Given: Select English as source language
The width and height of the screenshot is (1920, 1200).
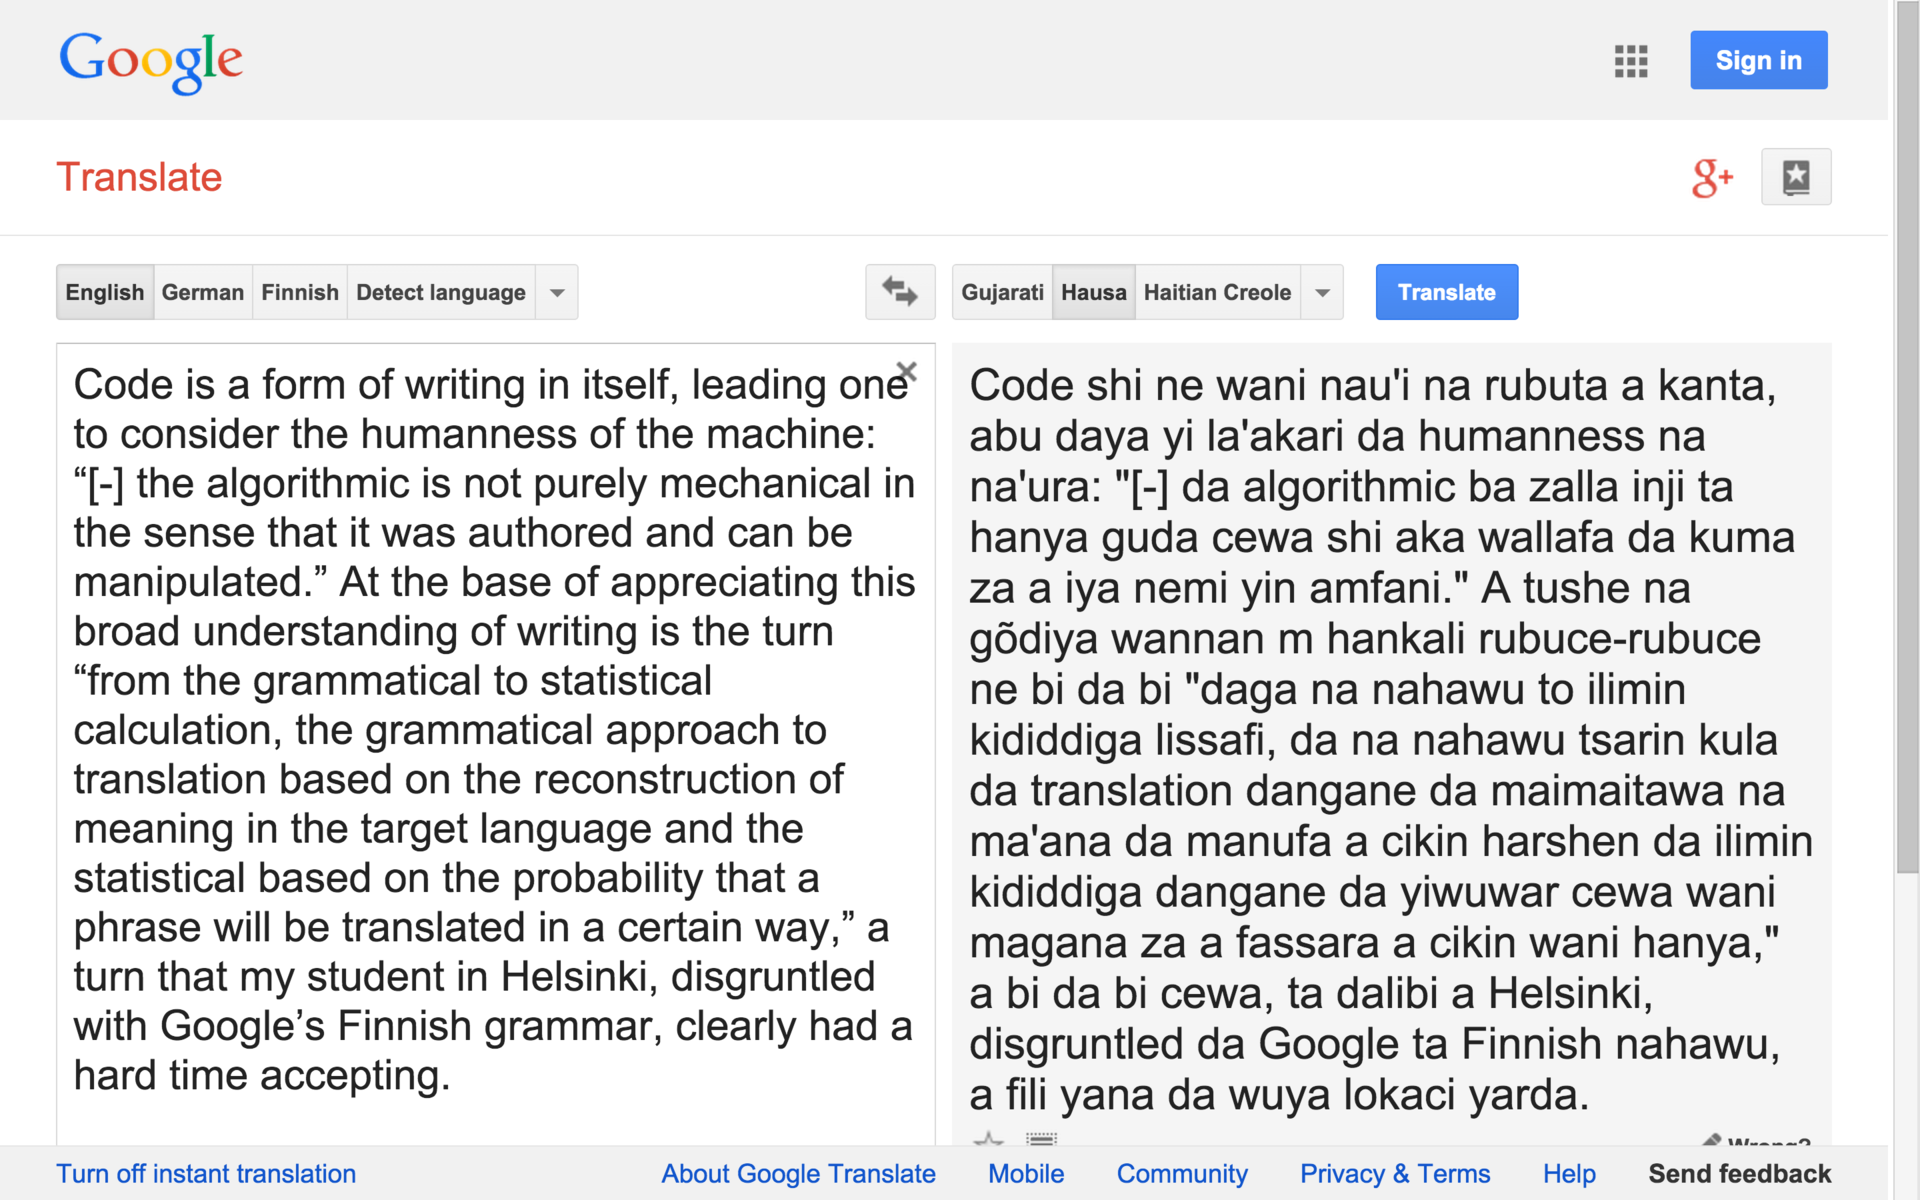Looking at the screenshot, I should coord(105,292).
